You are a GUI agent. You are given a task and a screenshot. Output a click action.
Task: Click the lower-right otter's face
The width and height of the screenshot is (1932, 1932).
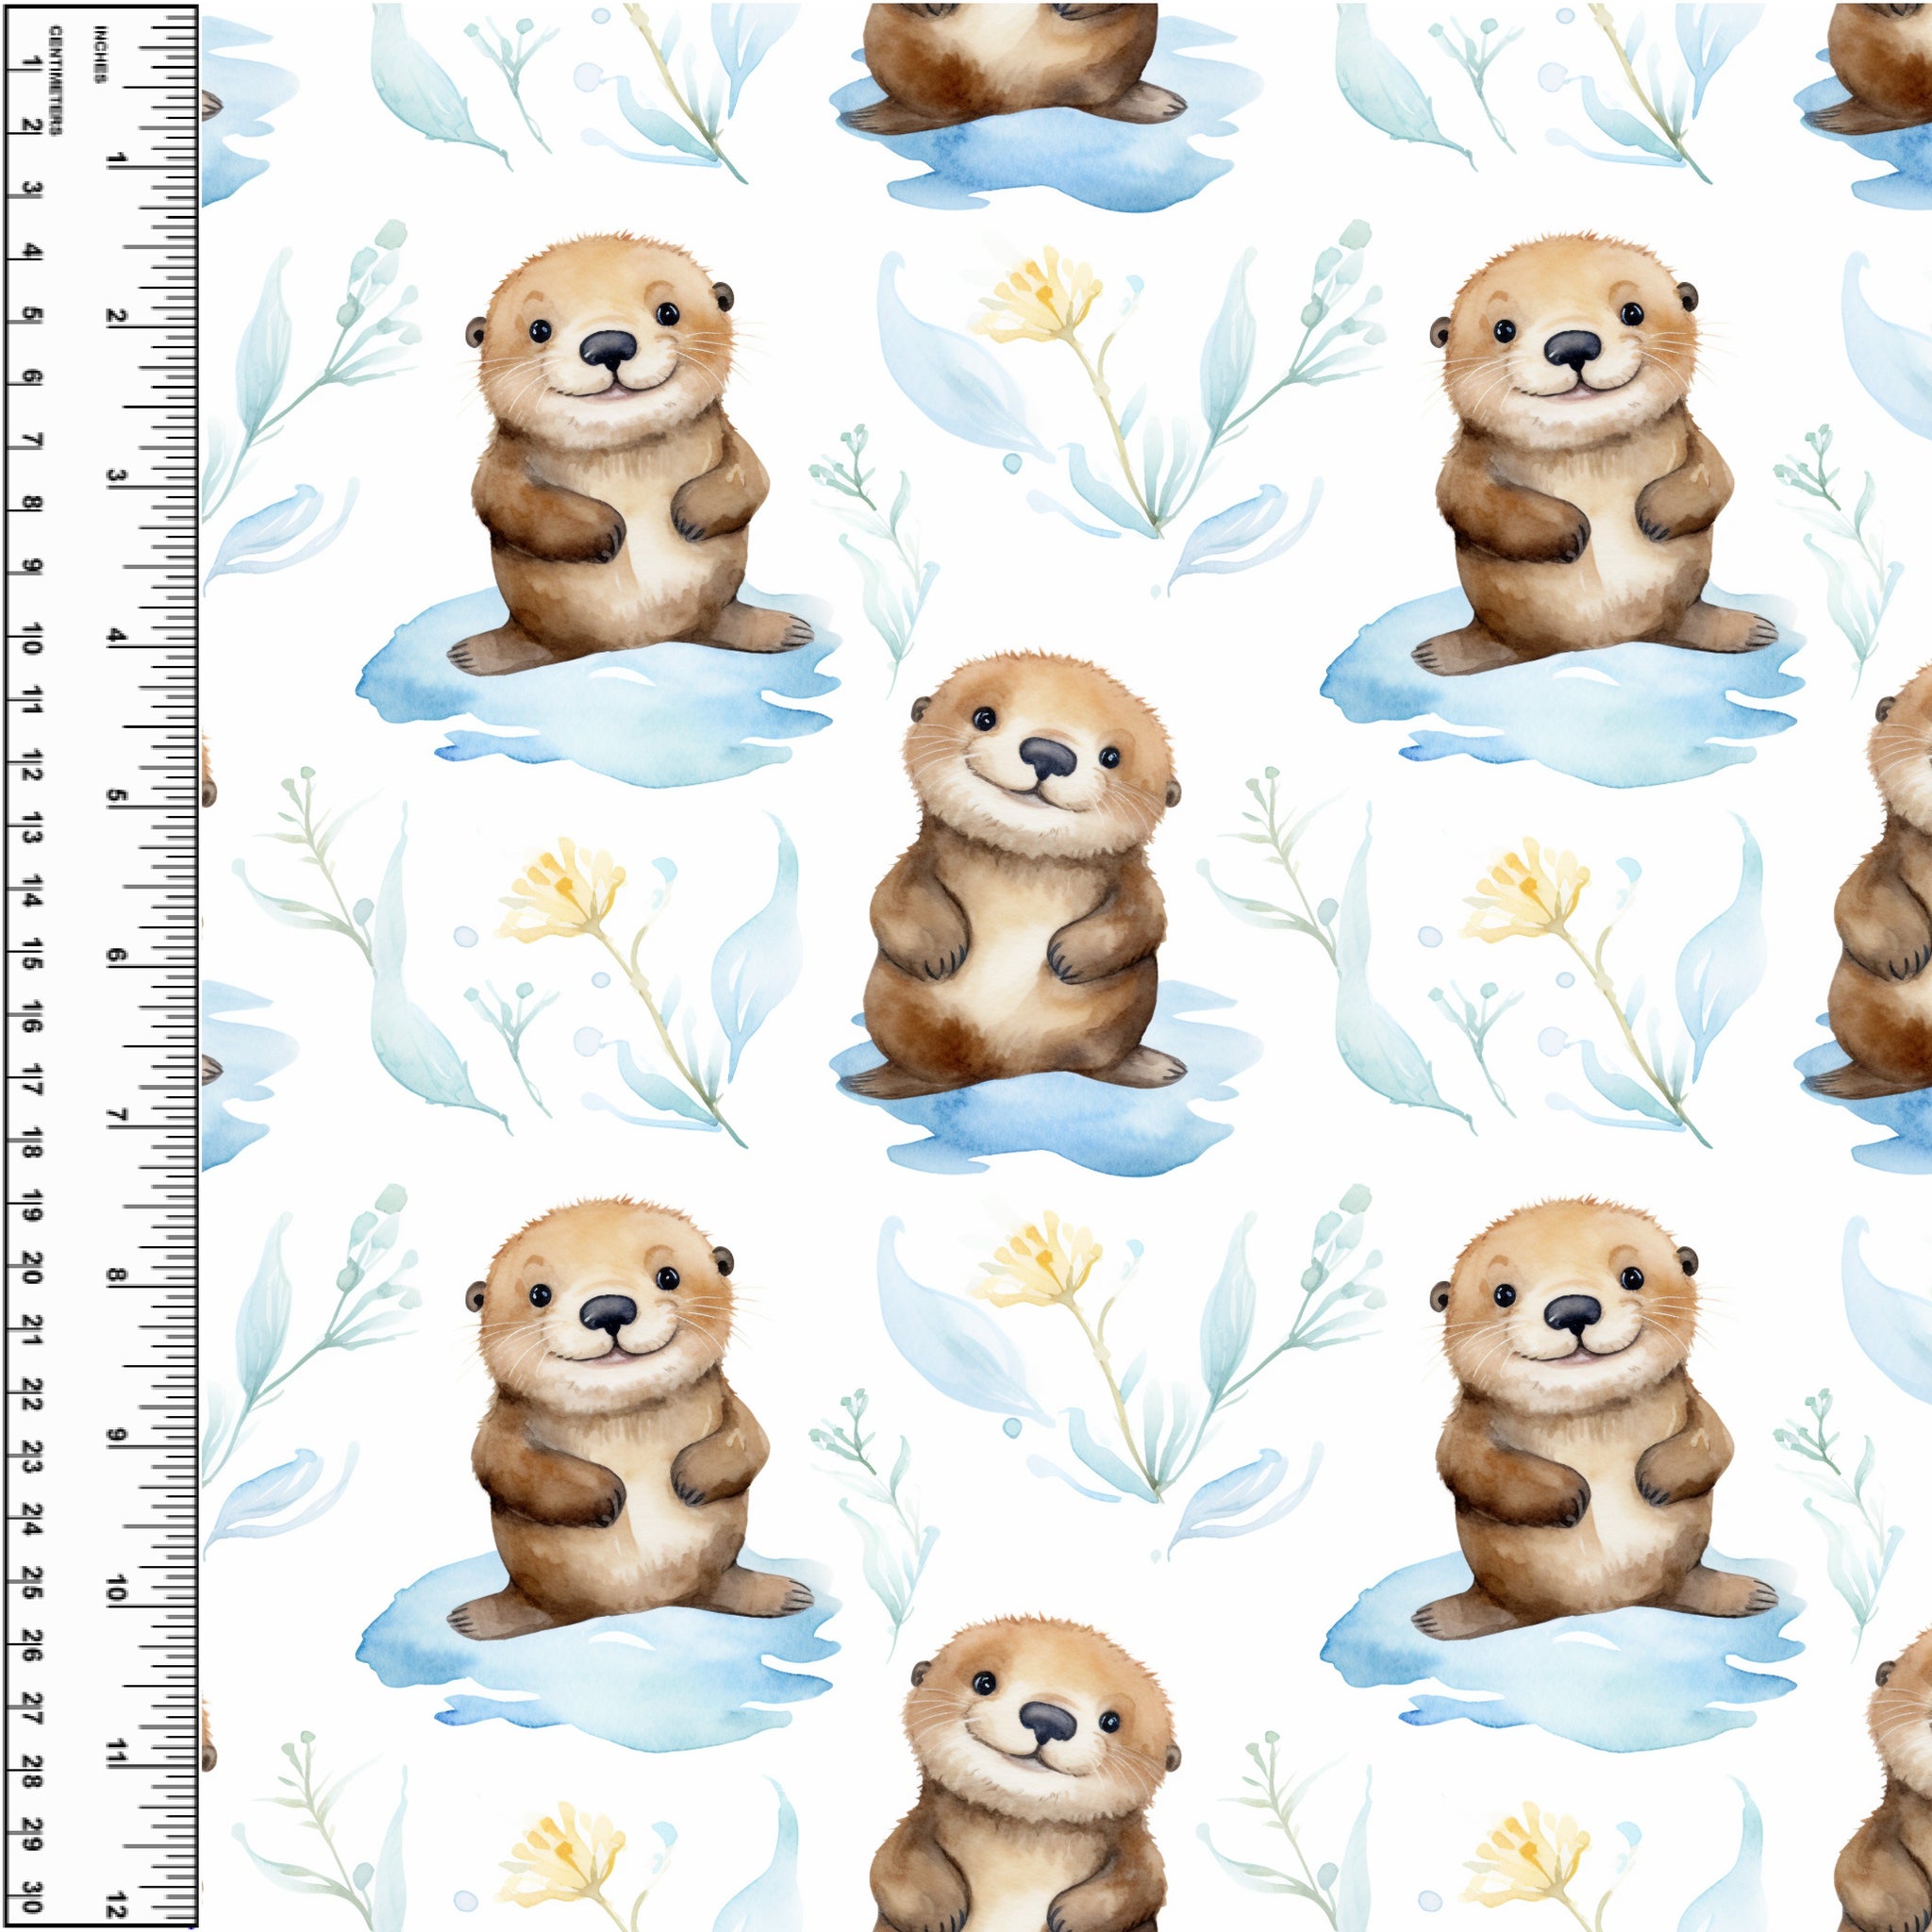[x=1570, y=1305]
